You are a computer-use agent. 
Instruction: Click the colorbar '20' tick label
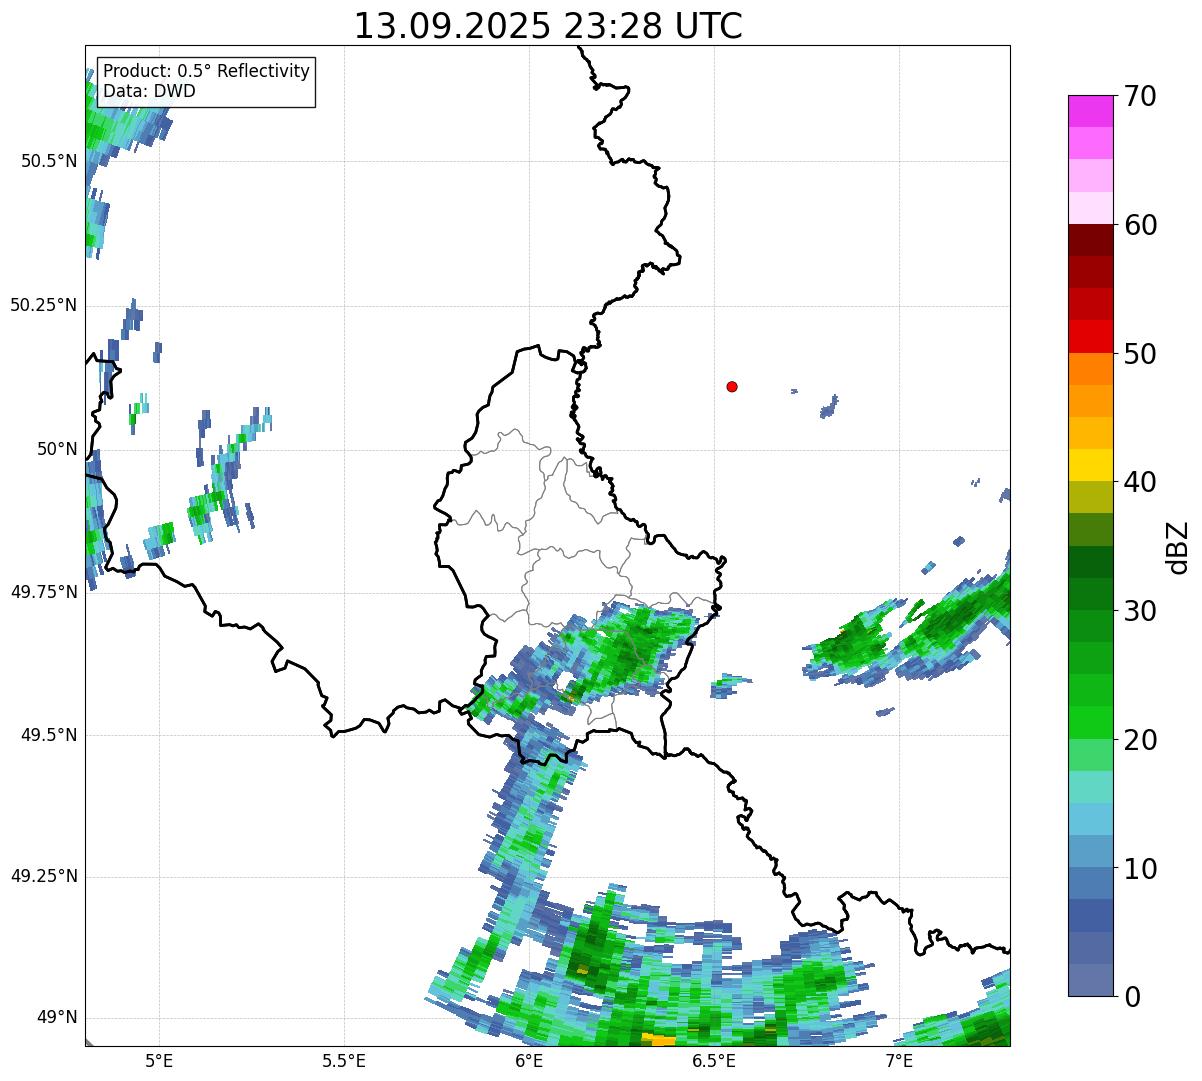[x=1140, y=740]
